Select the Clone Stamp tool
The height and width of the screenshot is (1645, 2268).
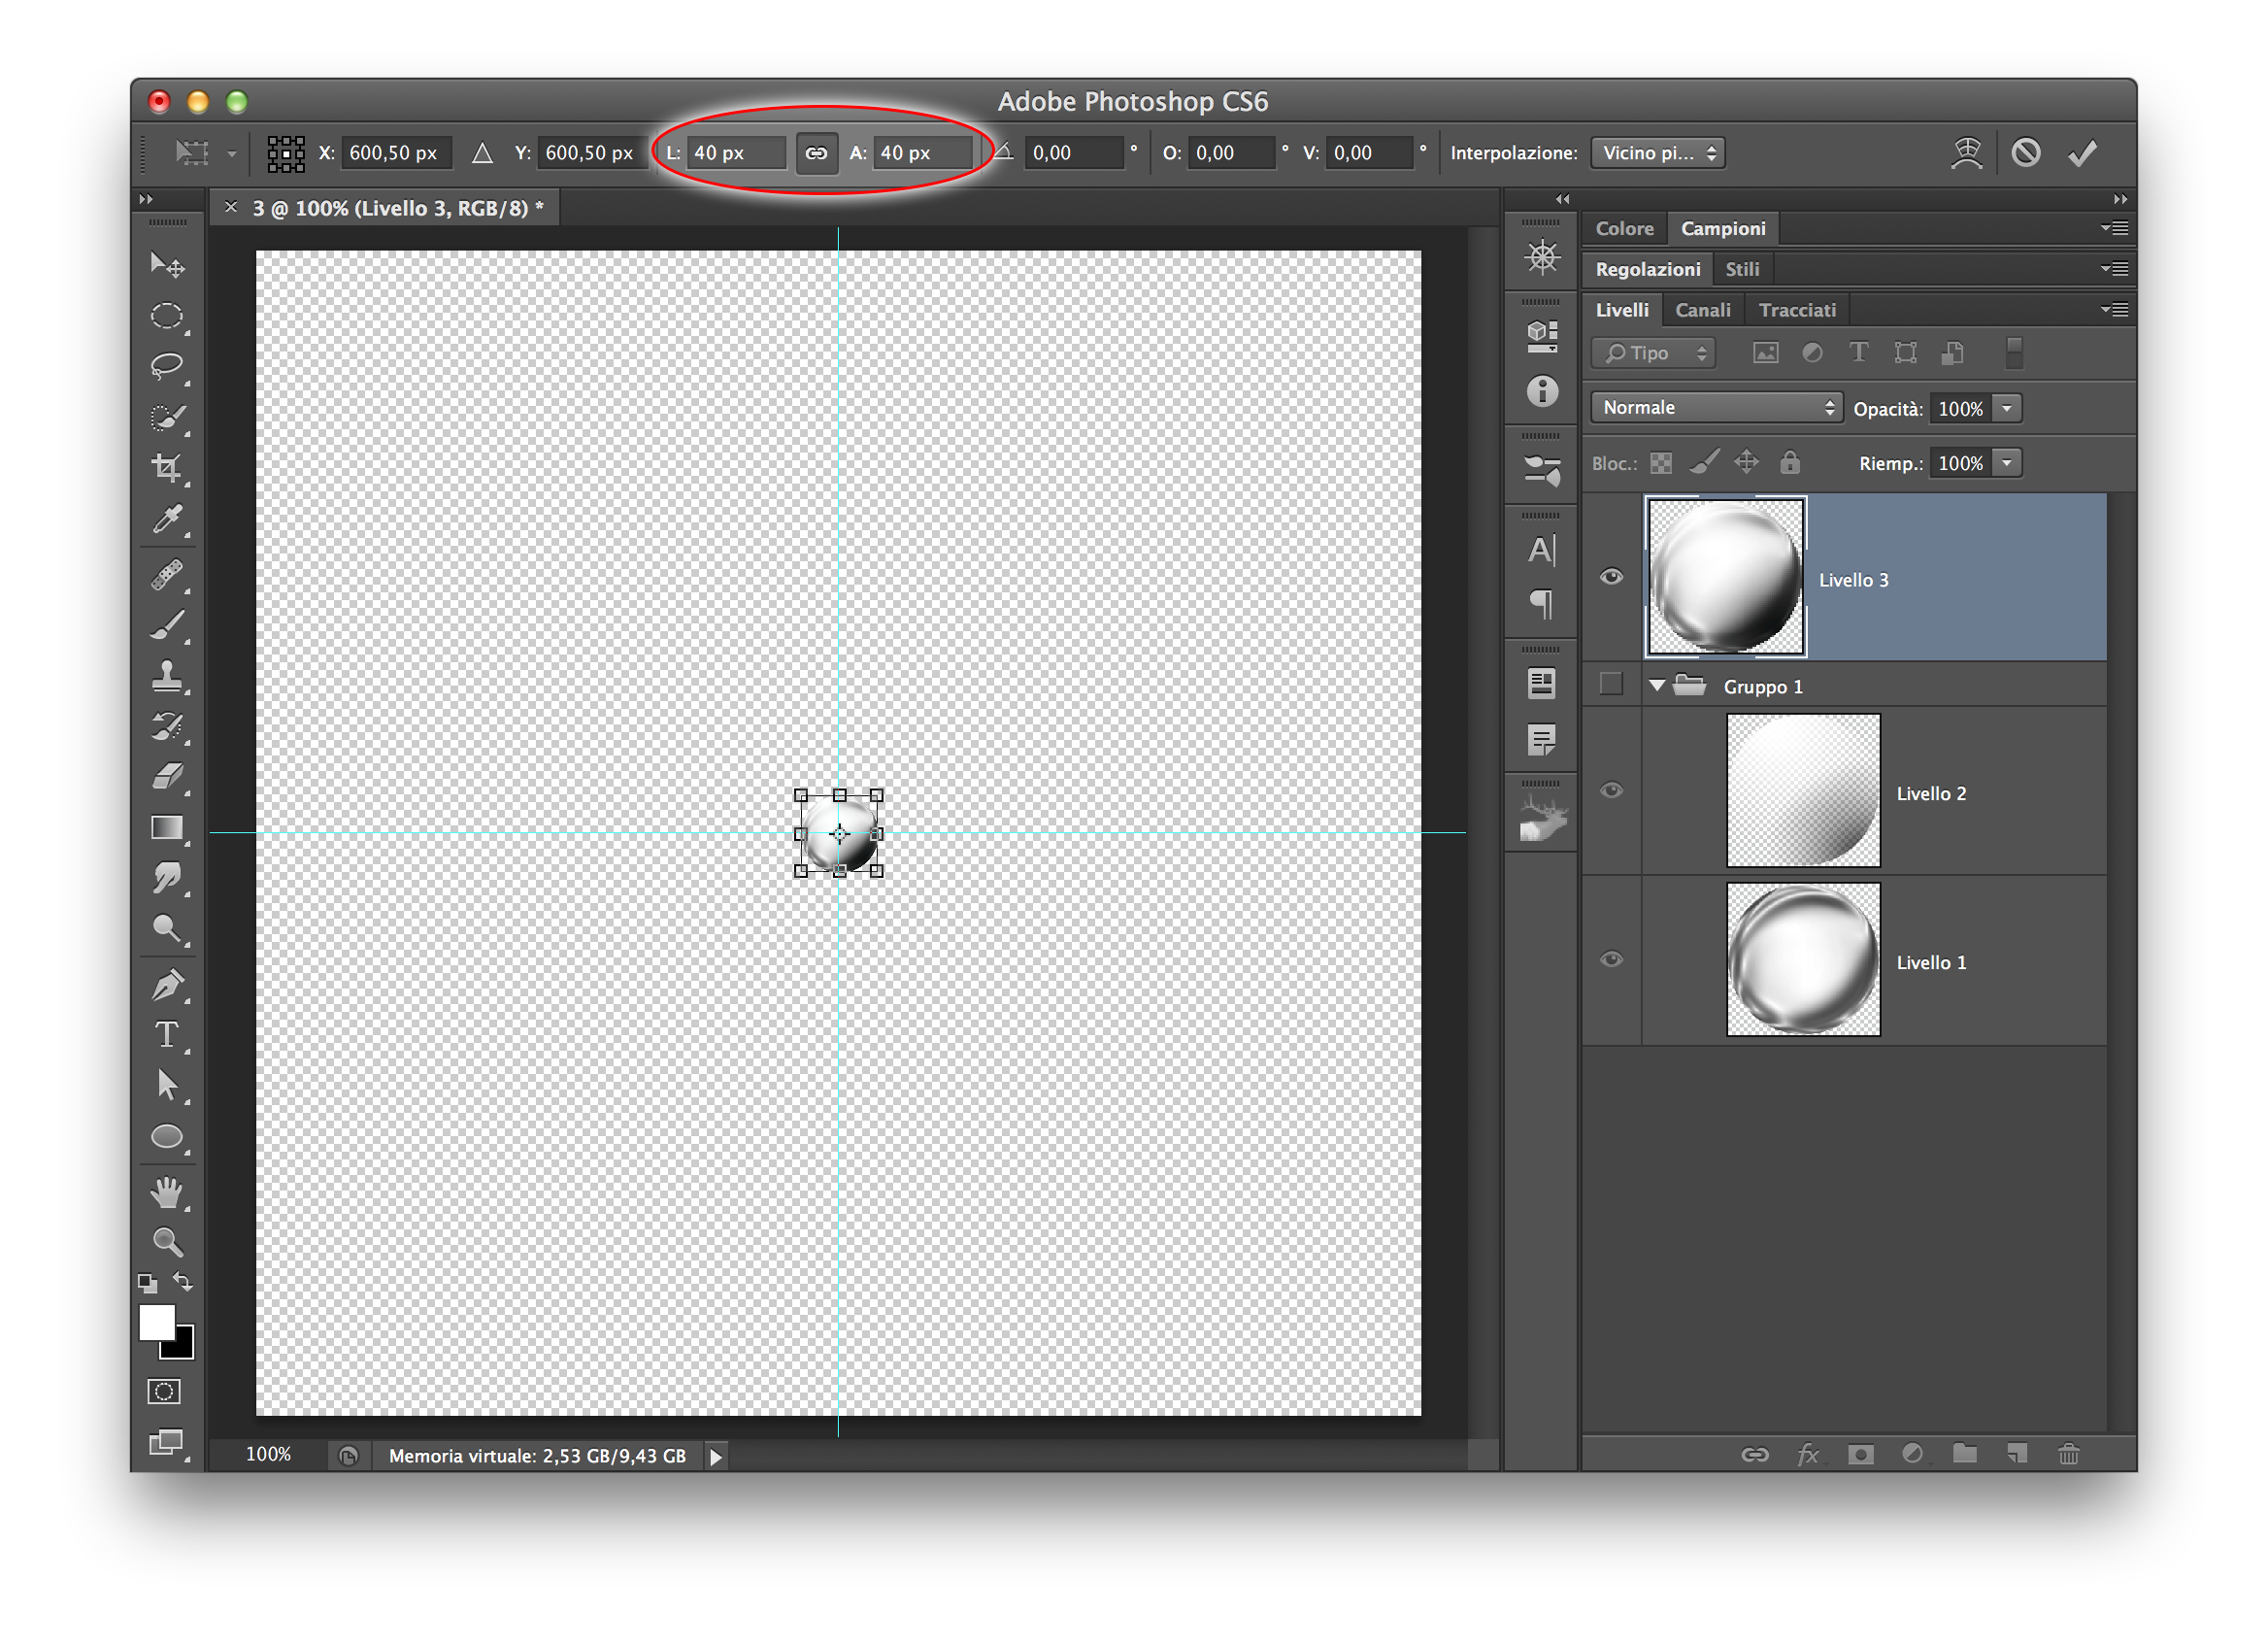pos(166,676)
